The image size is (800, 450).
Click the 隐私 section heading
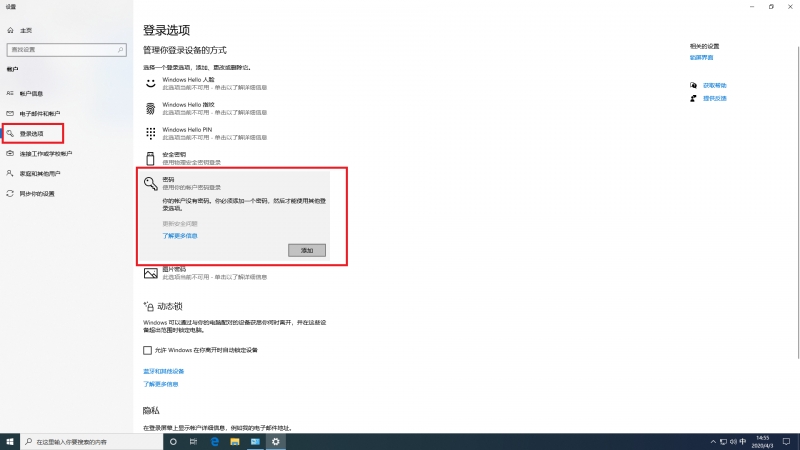(151, 411)
